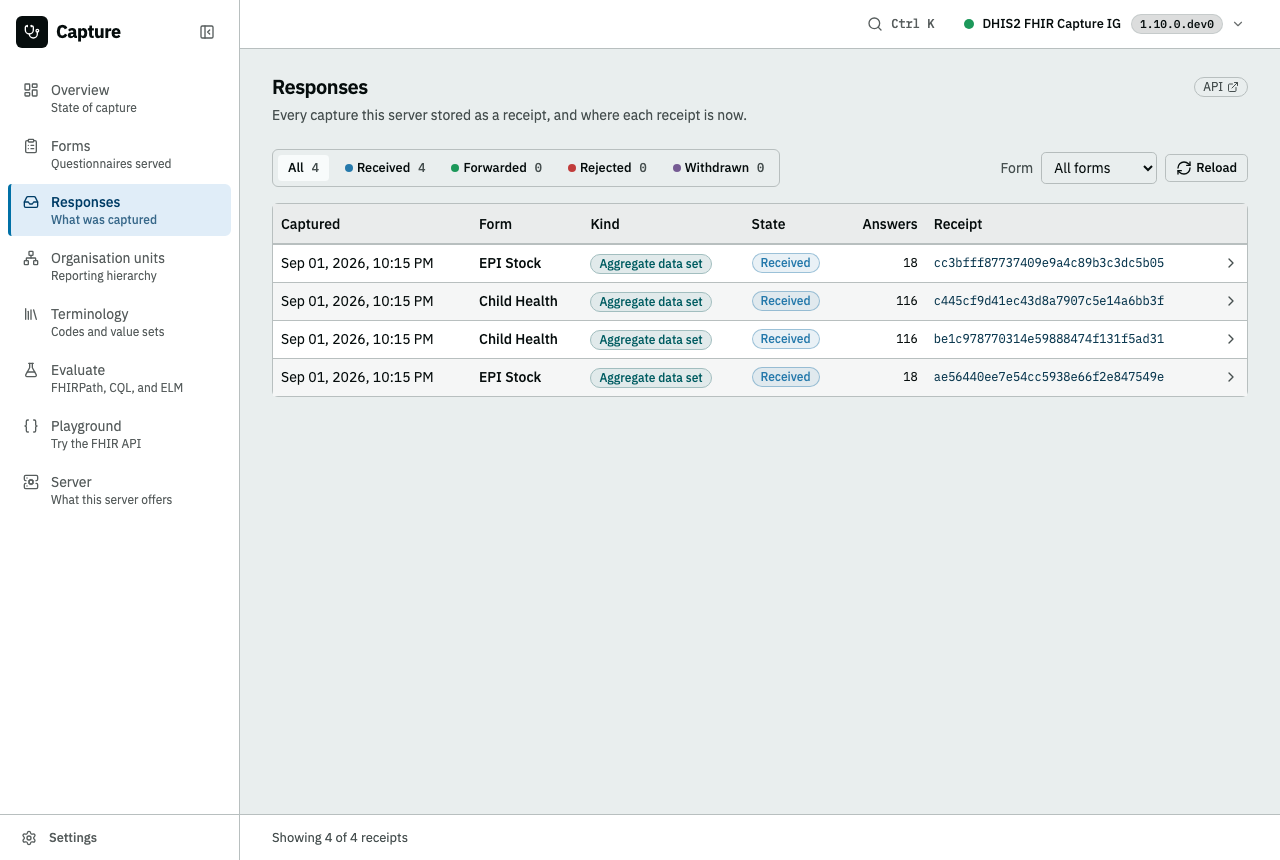
Task: Open the All forms dropdown
Action: click(x=1099, y=168)
